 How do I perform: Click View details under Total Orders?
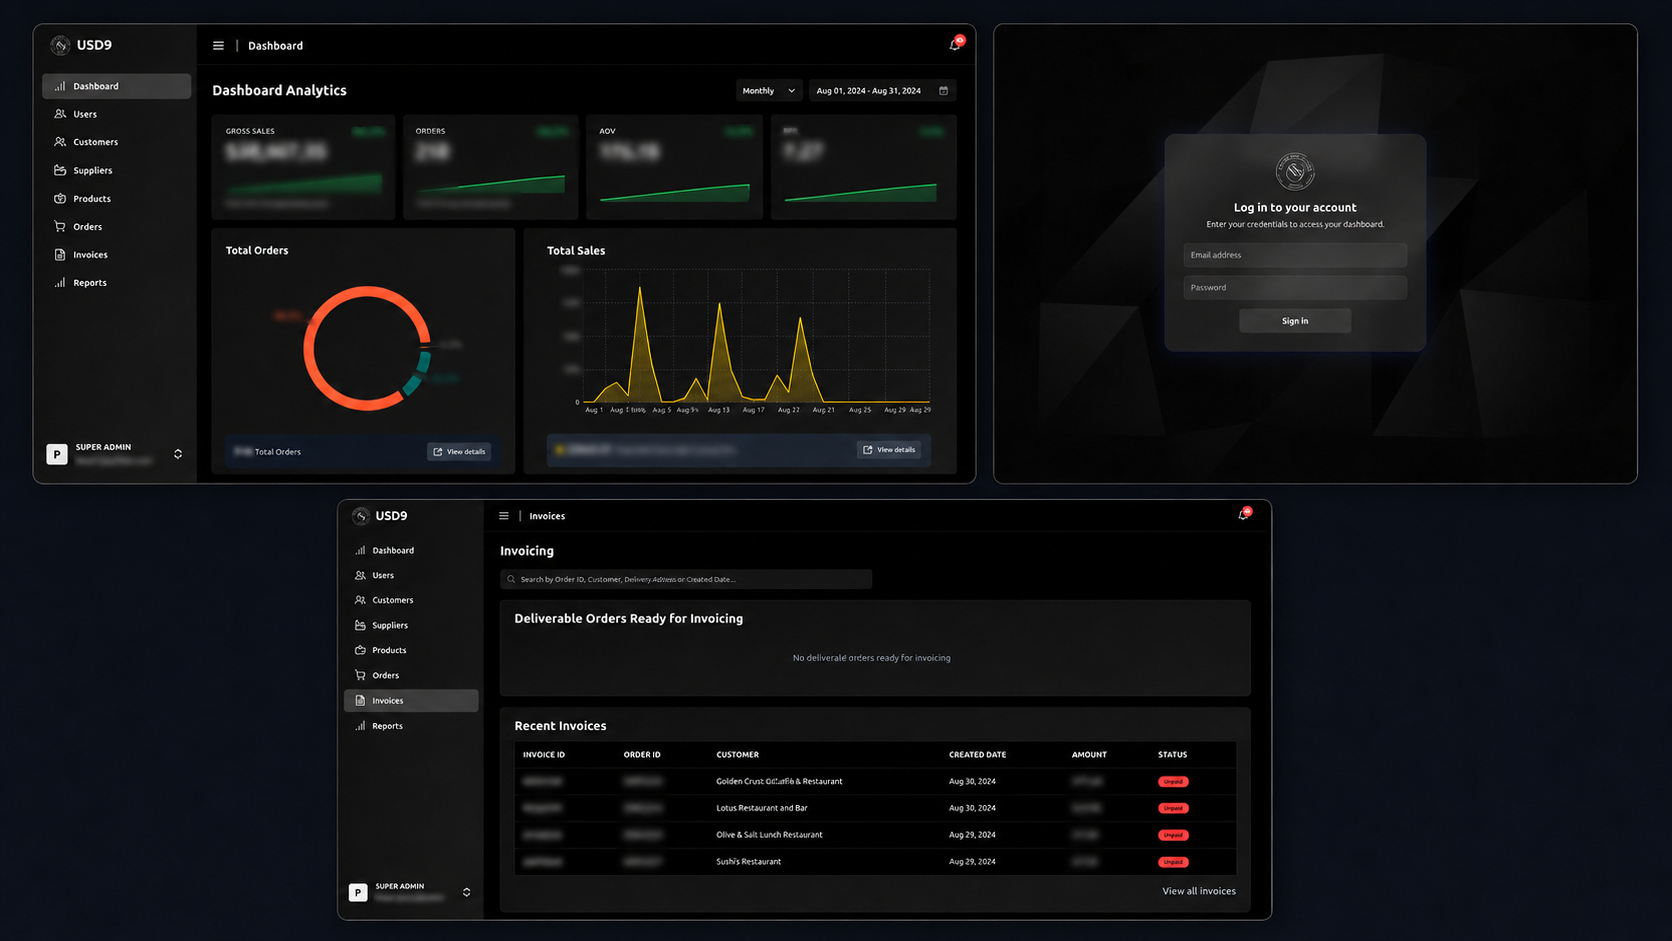coord(459,452)
